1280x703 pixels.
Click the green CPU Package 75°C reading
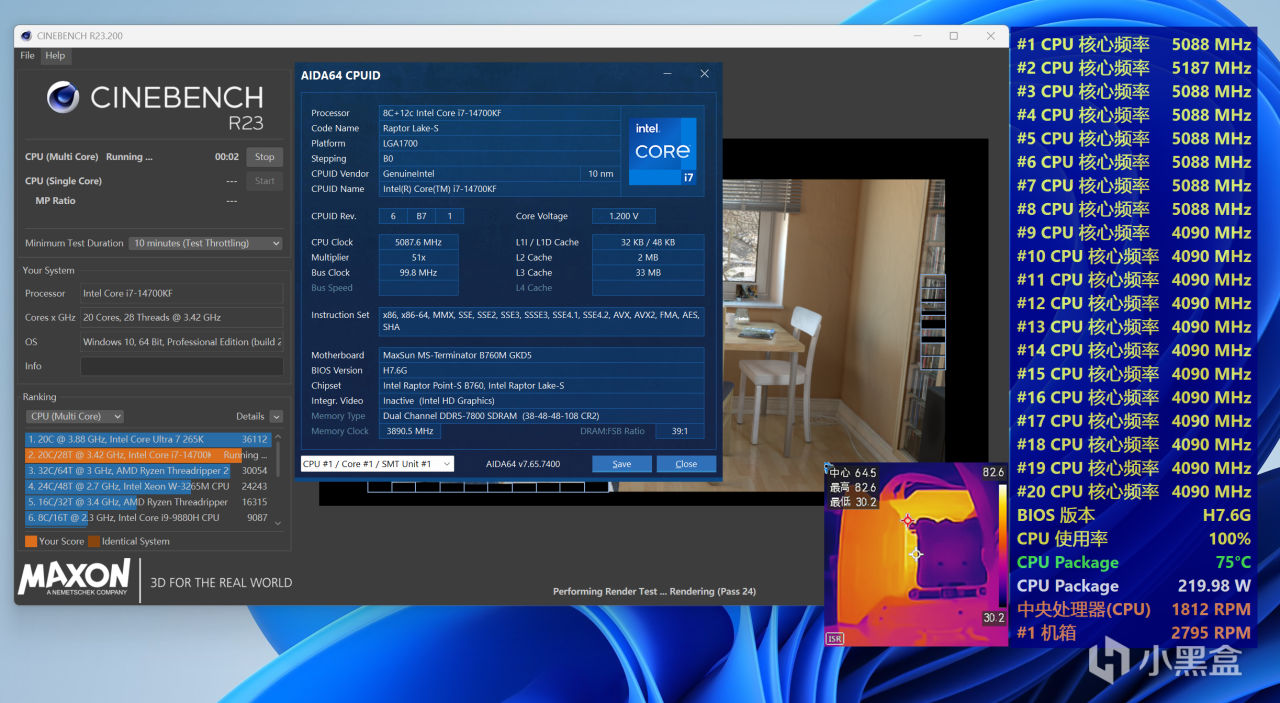(x=1134, y=562)
